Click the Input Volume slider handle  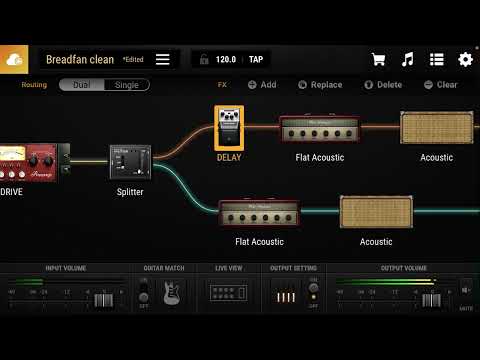pyautogui.click(x=103, y=300)
